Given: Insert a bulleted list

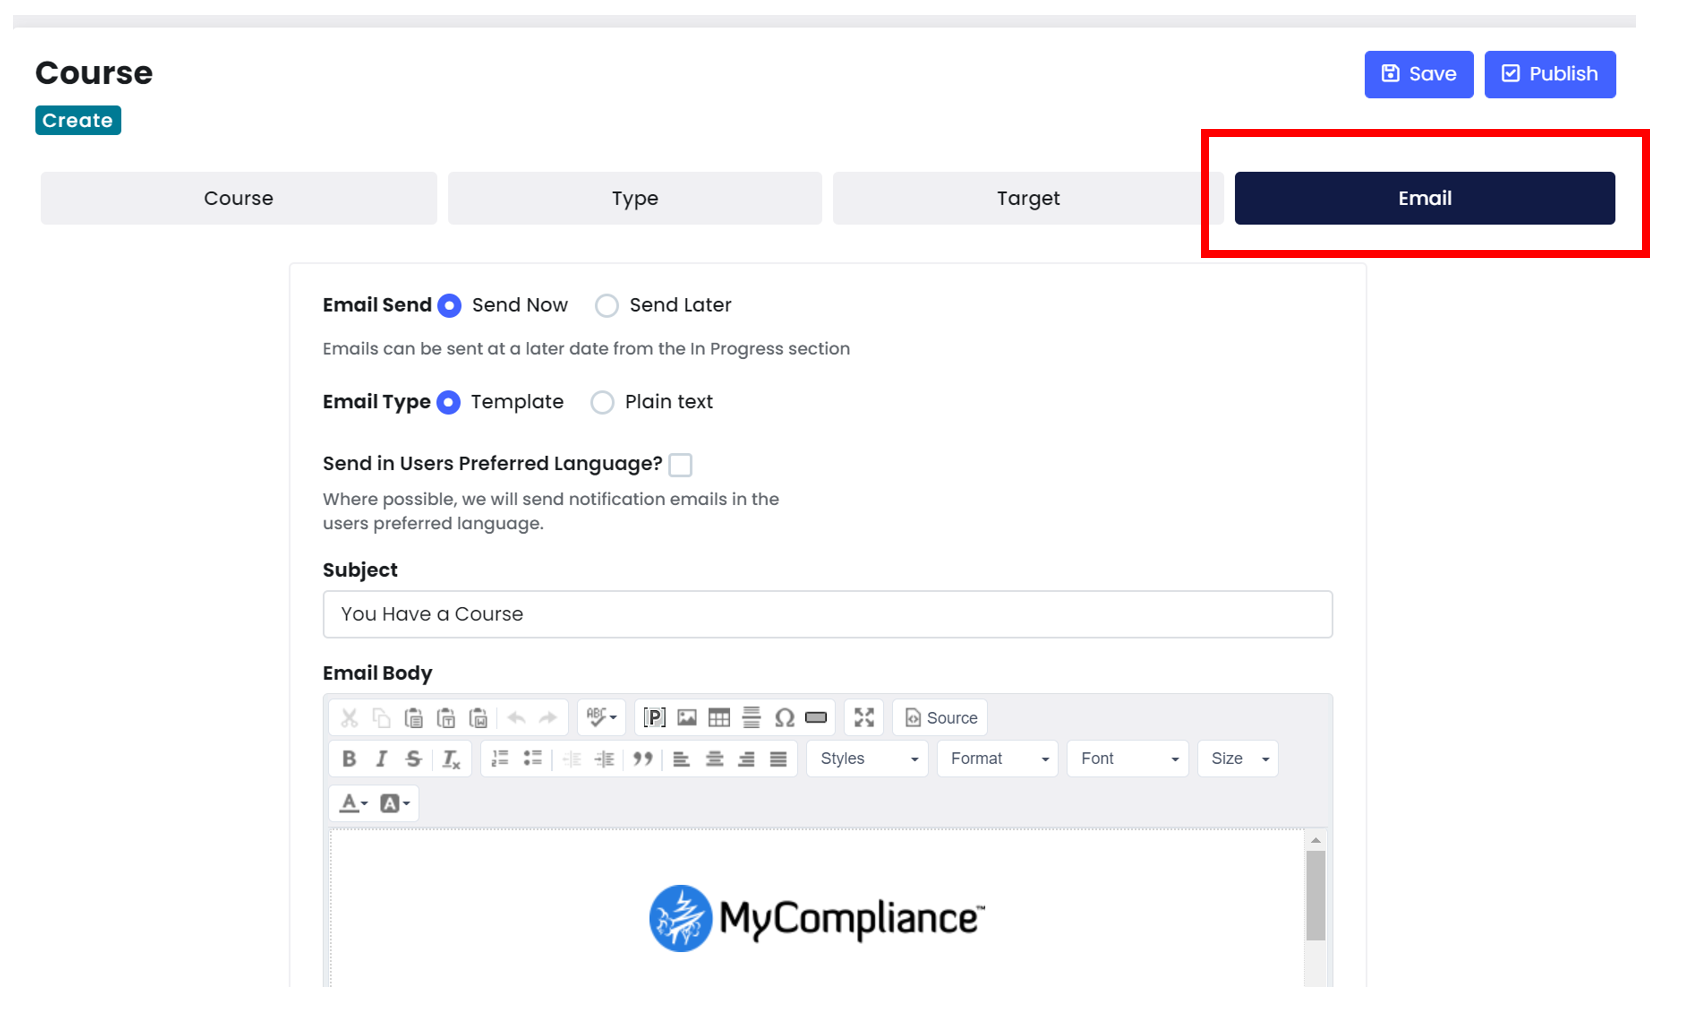Looking at the screenshot, I should click(533, 759).
